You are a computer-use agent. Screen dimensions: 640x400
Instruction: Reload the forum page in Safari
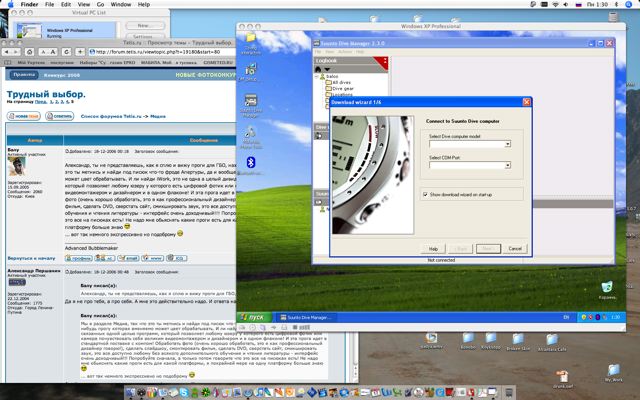[x=67, y=52]
